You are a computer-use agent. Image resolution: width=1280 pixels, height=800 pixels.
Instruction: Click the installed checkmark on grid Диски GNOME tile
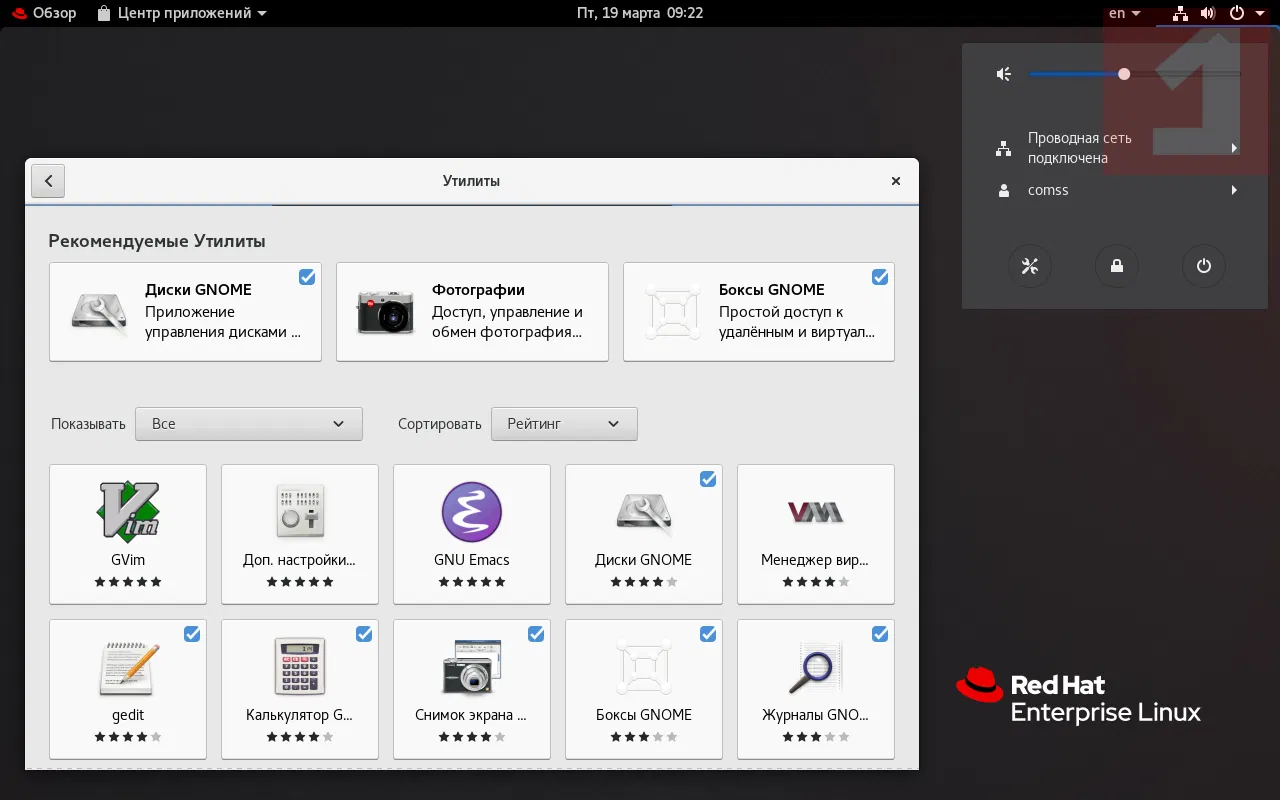coord(708,479)
